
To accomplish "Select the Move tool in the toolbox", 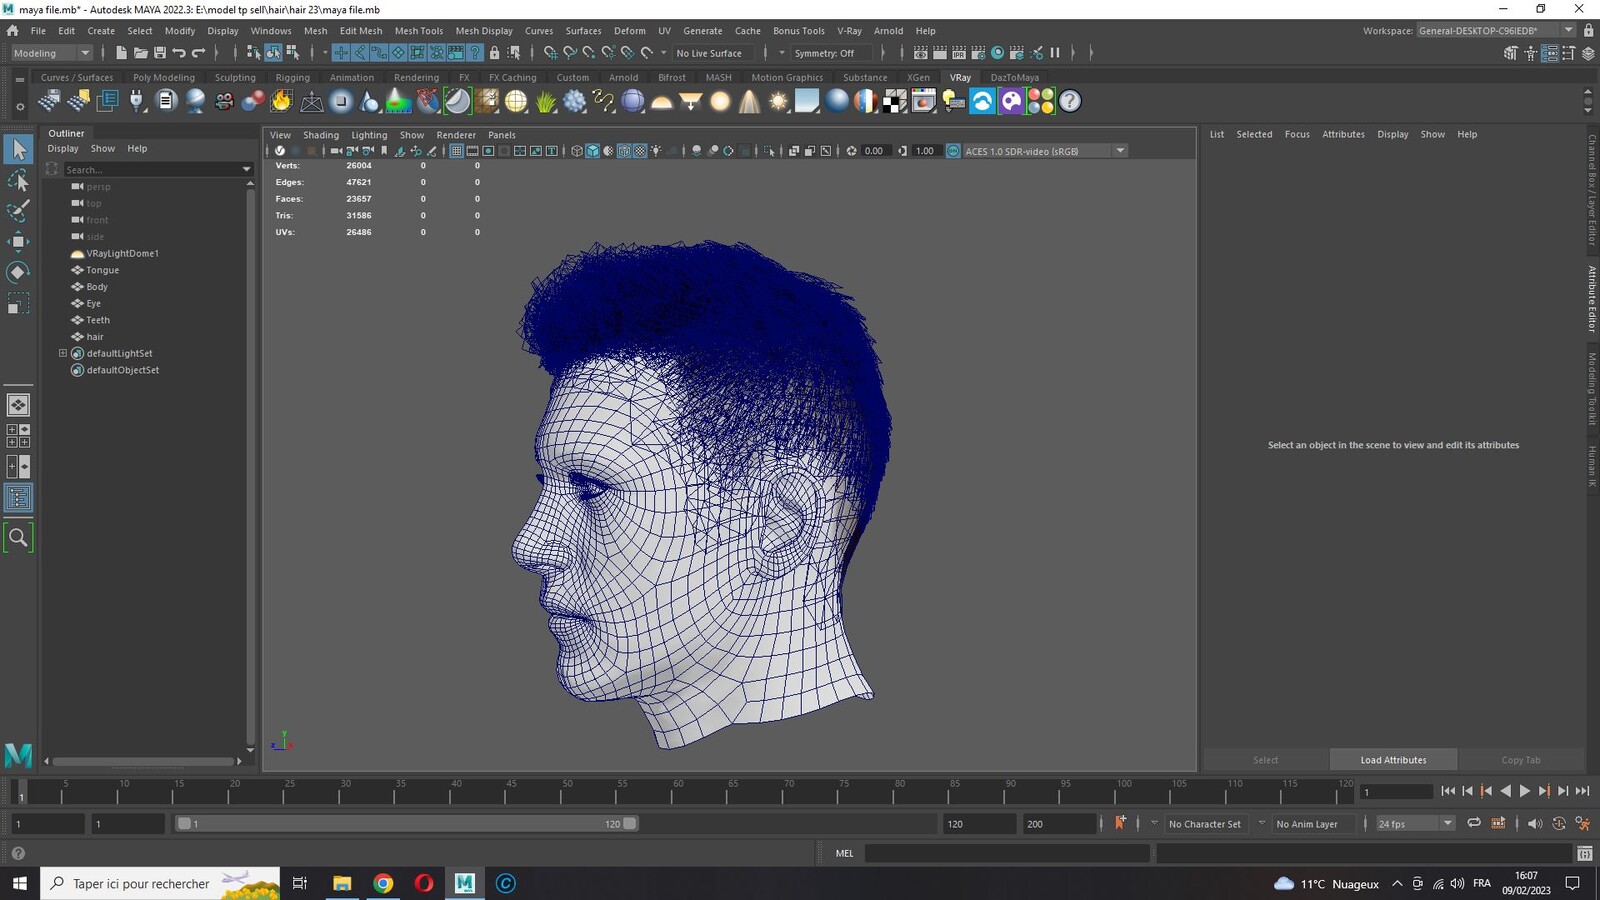I will coord(18,241).
